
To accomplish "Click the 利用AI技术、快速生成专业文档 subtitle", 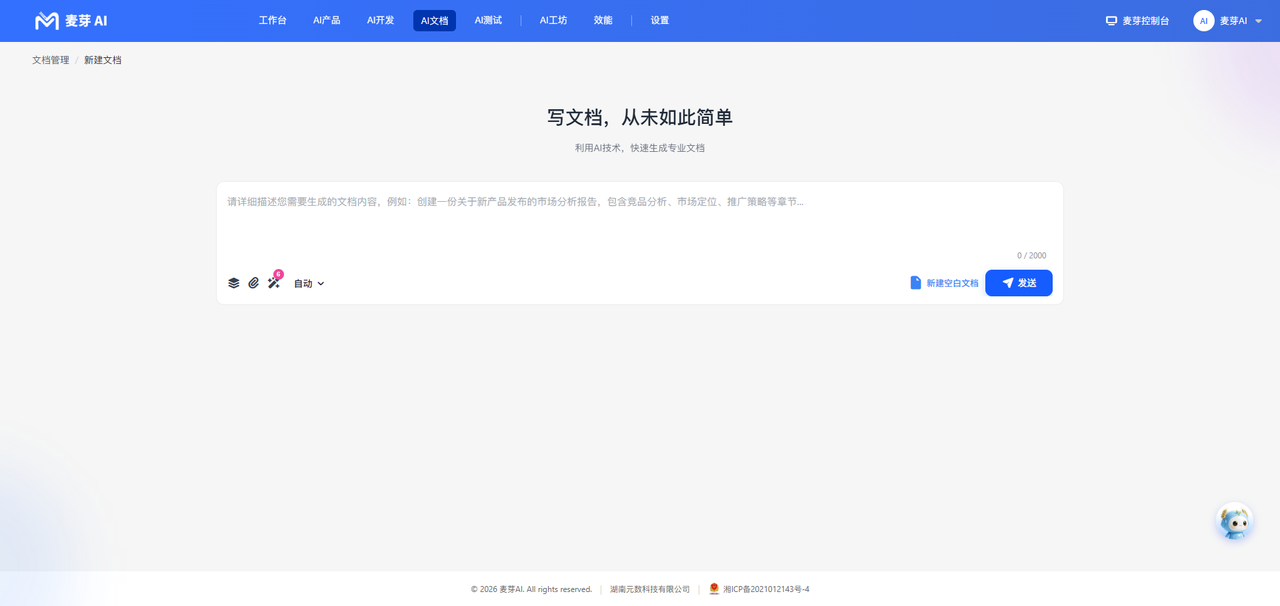I will coord(640,148).
